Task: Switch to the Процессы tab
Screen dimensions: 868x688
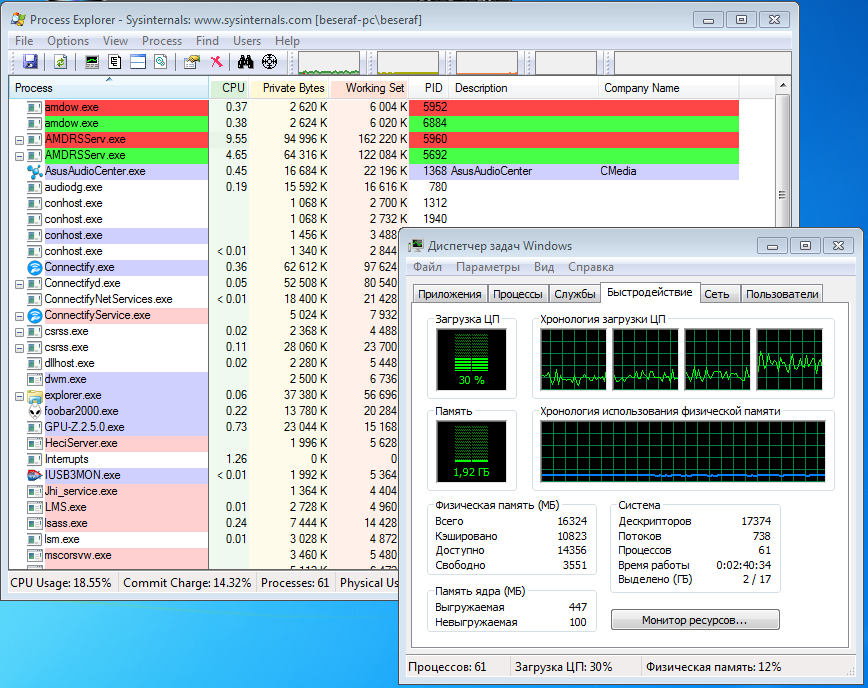Action: click(518, 294)
